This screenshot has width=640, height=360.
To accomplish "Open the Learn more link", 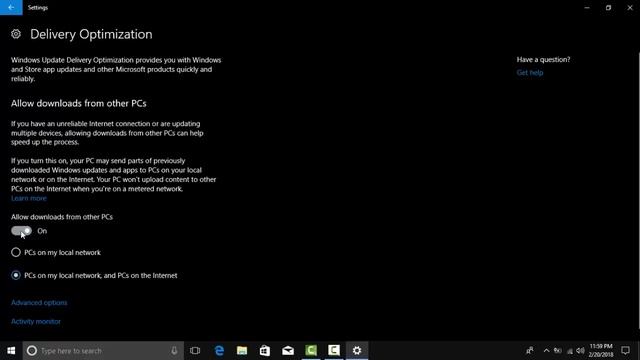I will [29, 198].
